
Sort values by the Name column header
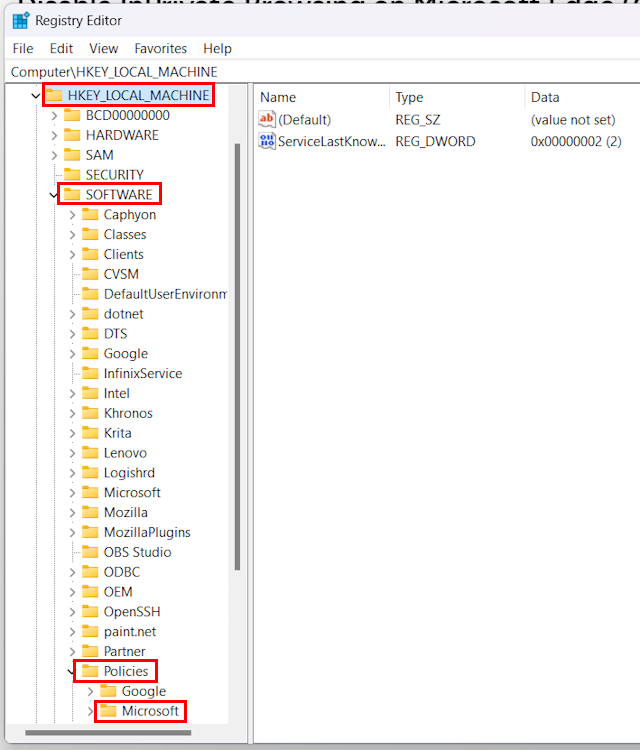pos(320,97)
